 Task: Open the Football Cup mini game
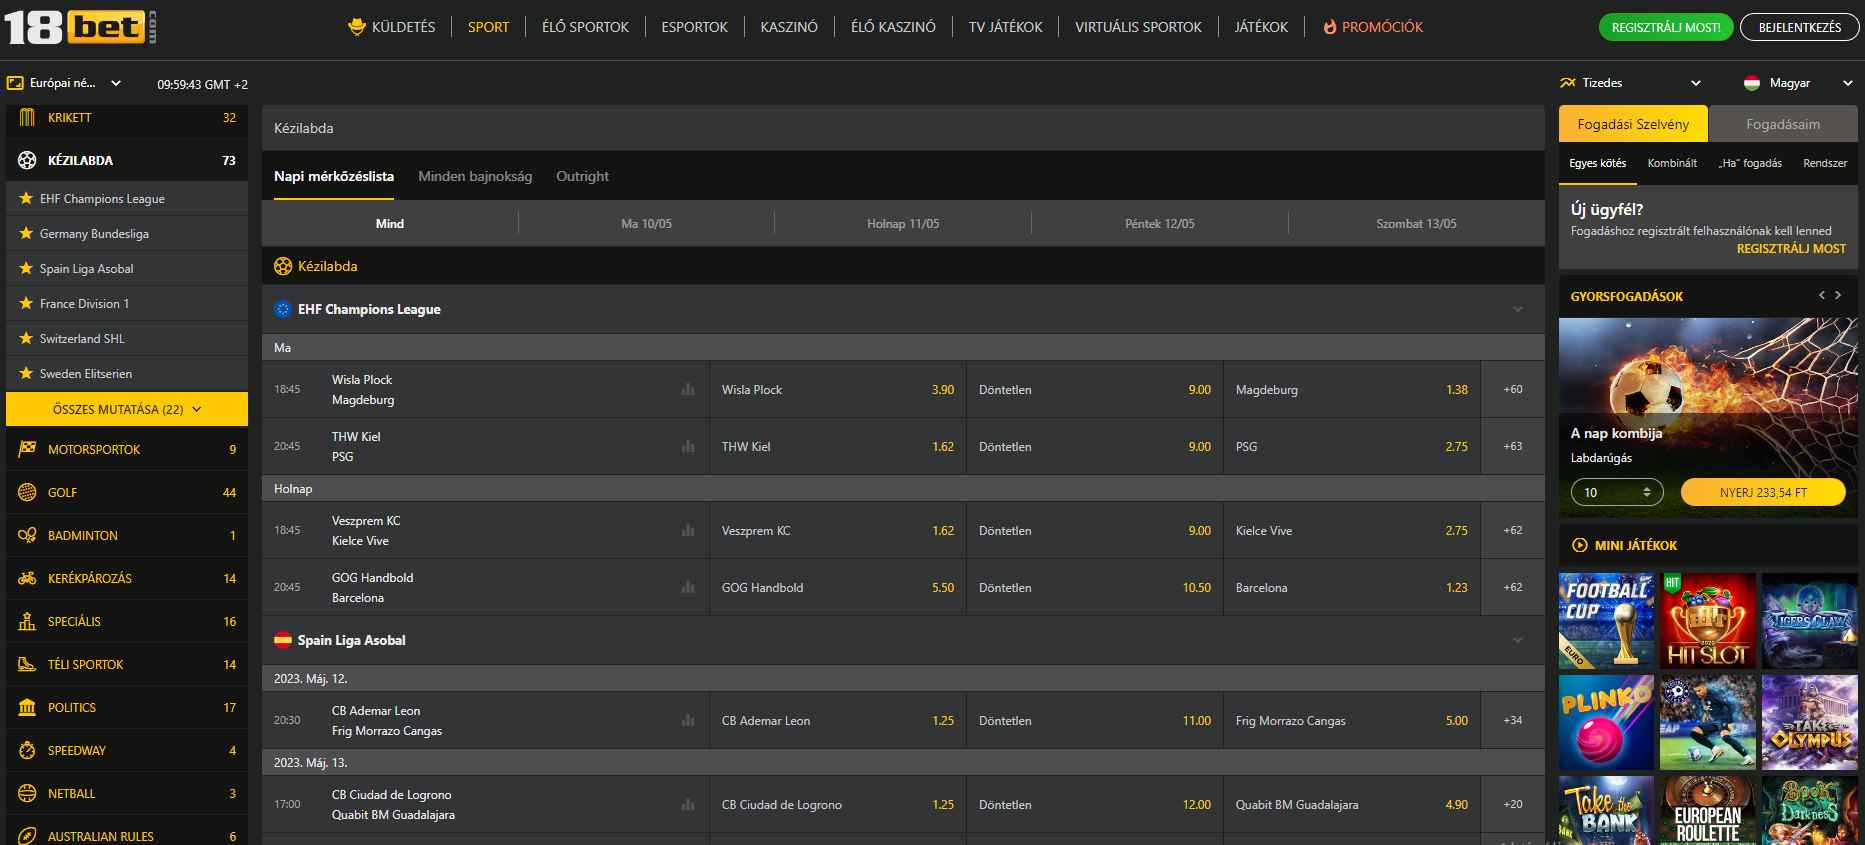point(1606,621)
